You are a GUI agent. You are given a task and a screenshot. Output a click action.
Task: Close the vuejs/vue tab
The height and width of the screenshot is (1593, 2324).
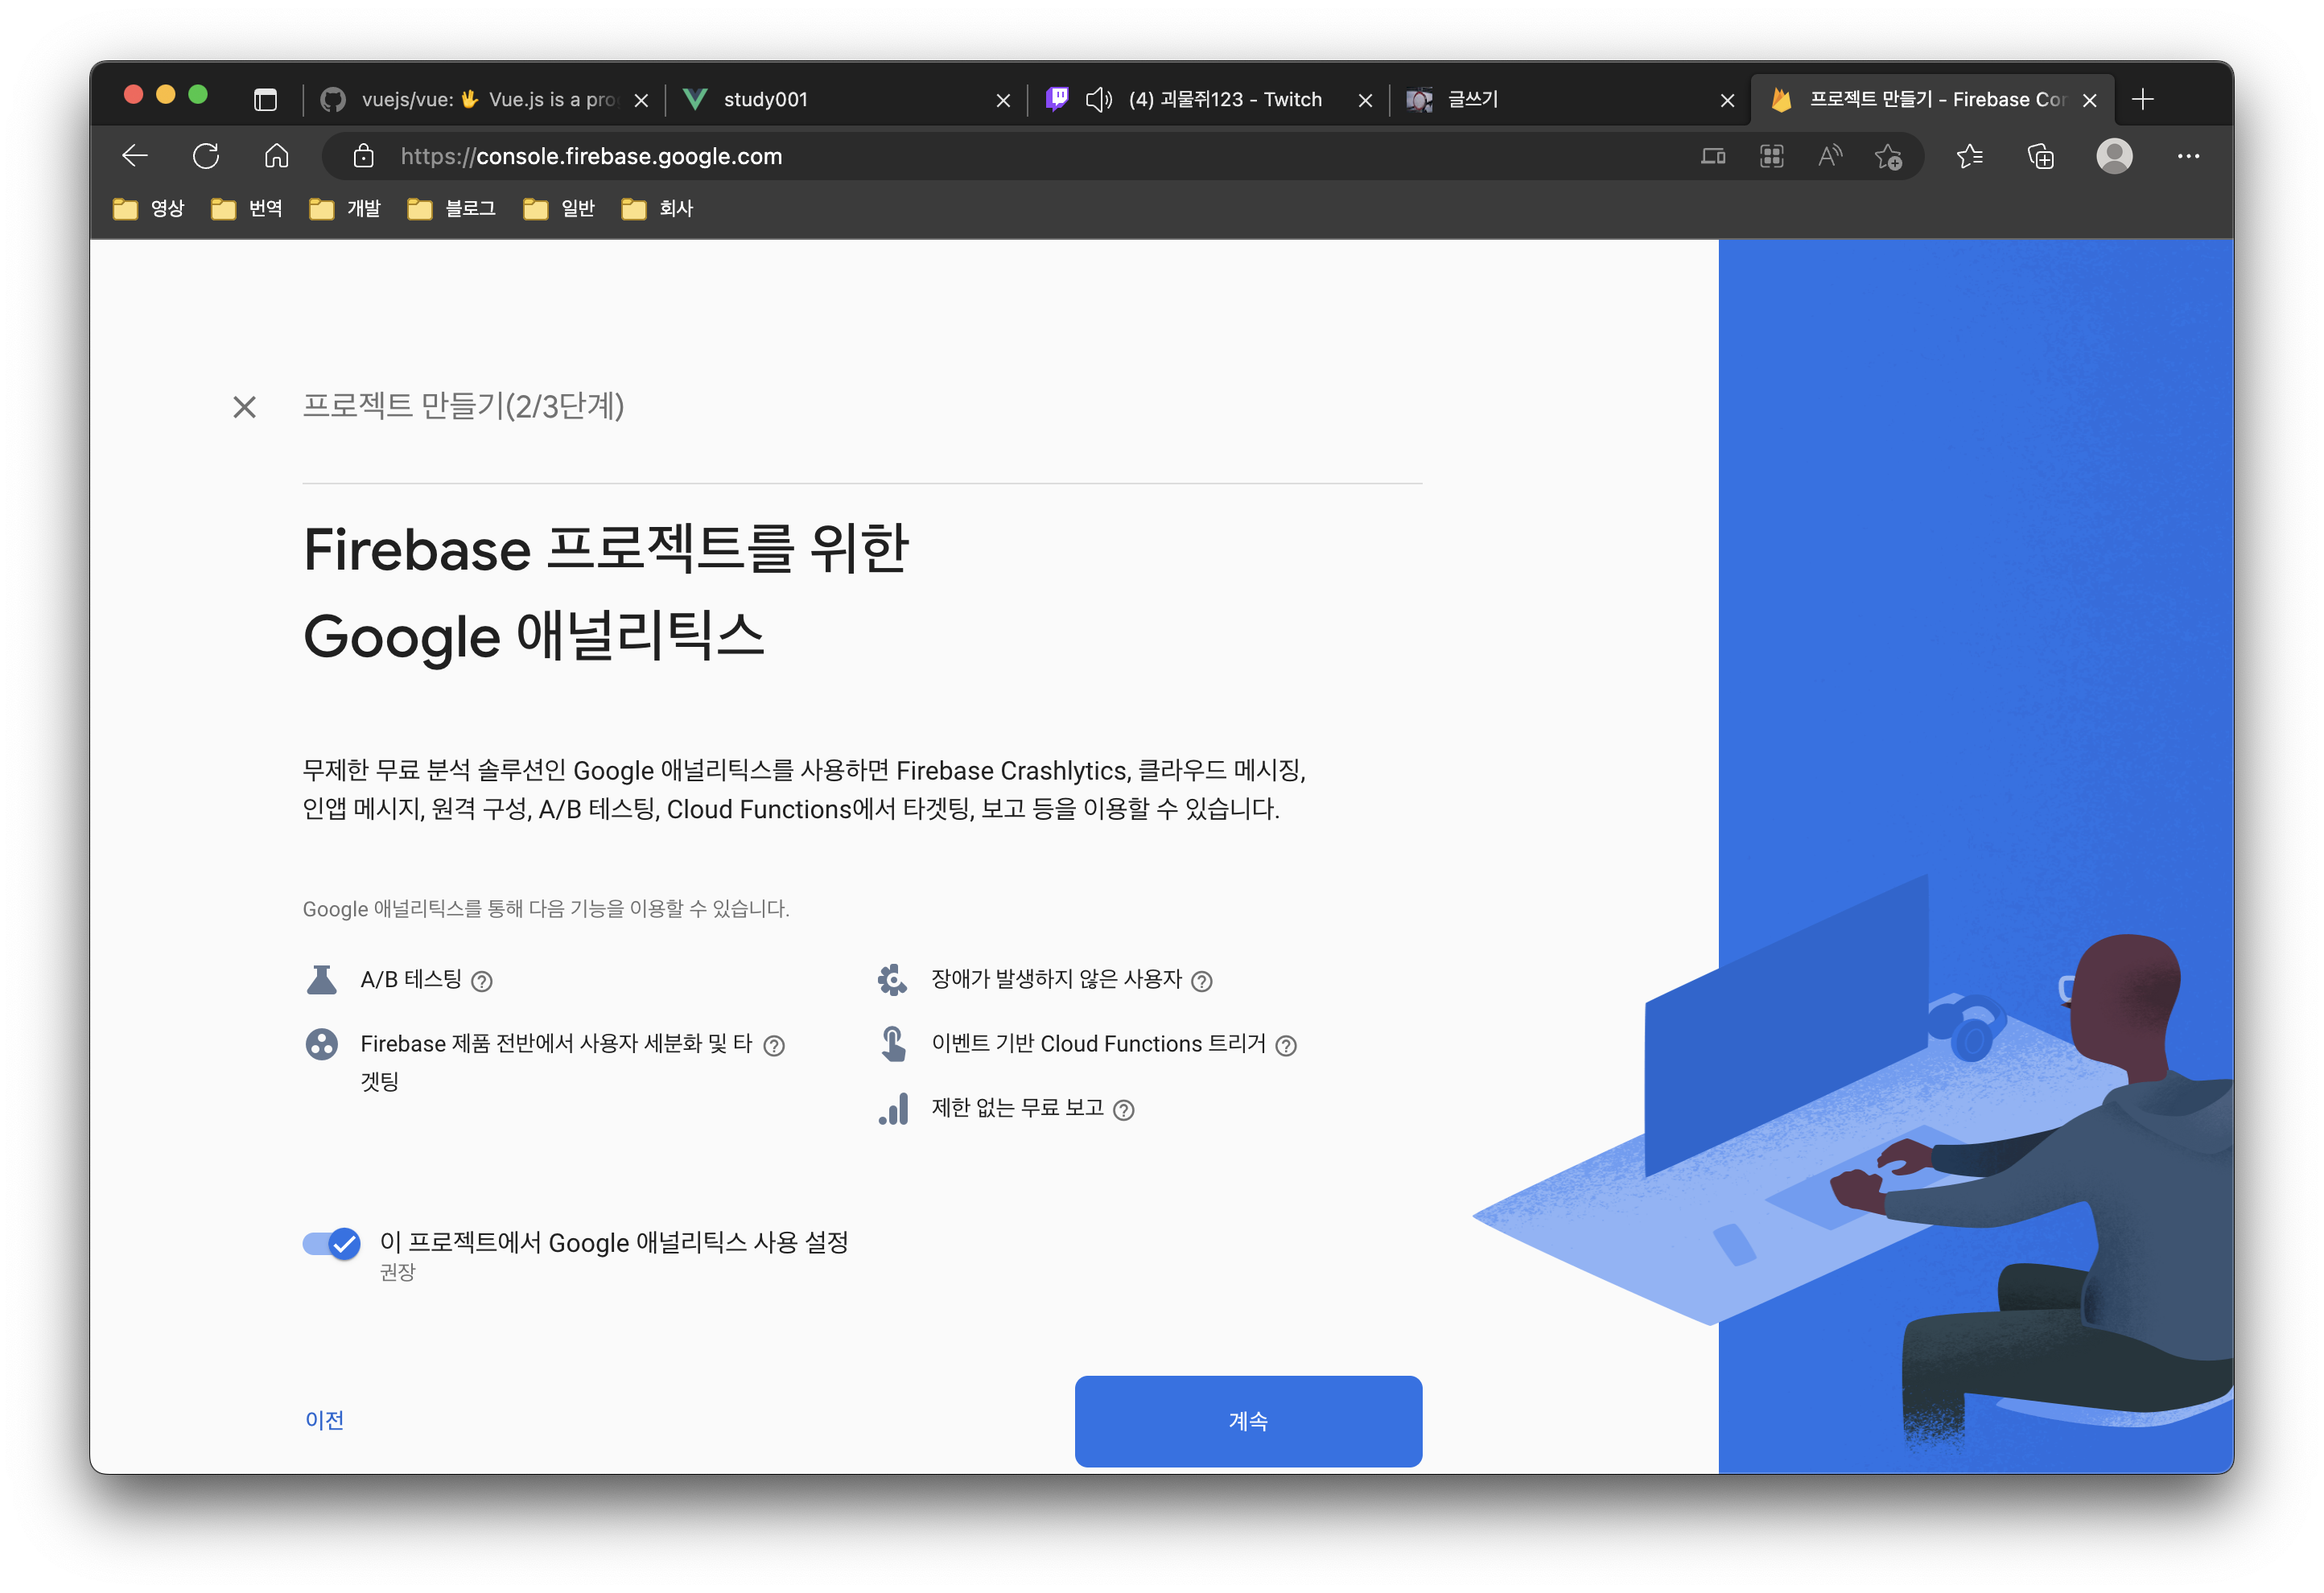(x=641, y=100)
